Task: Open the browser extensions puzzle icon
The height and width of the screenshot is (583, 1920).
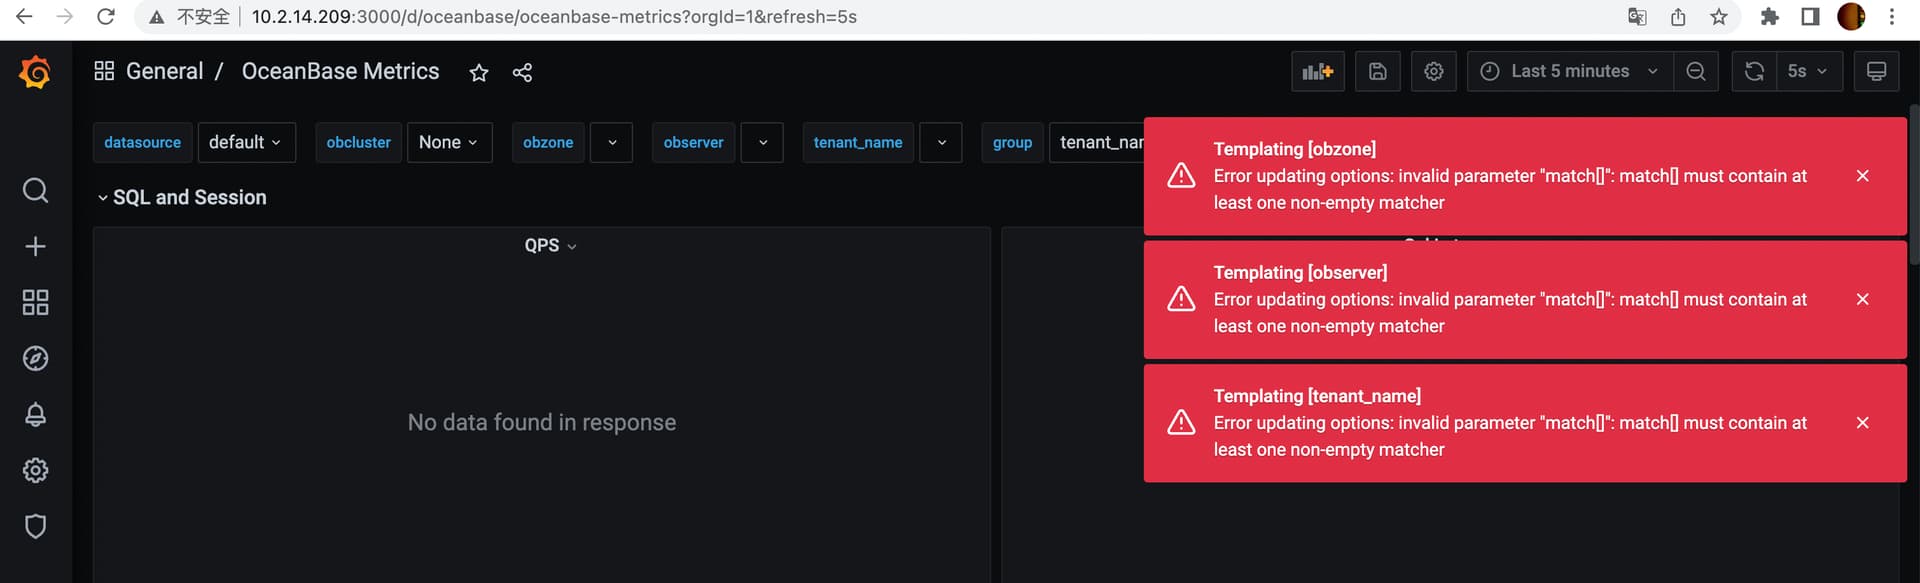Action: click(x=1770, y=16)
